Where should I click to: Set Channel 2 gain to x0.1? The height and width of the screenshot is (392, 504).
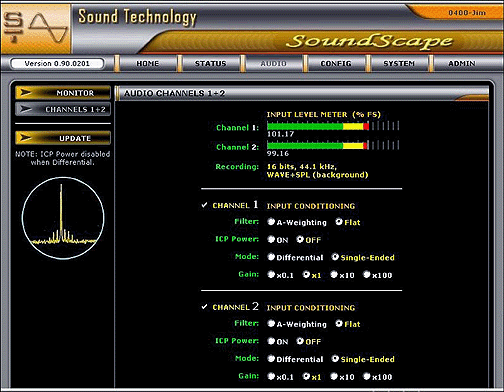(x=271, y=376)
